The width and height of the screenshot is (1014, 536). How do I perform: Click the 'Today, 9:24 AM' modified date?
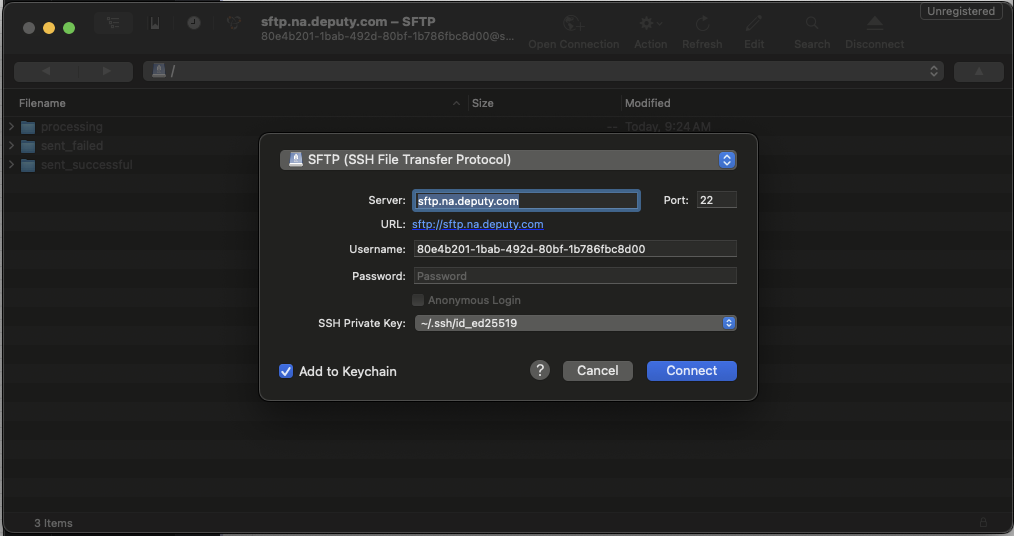point(667,127)
